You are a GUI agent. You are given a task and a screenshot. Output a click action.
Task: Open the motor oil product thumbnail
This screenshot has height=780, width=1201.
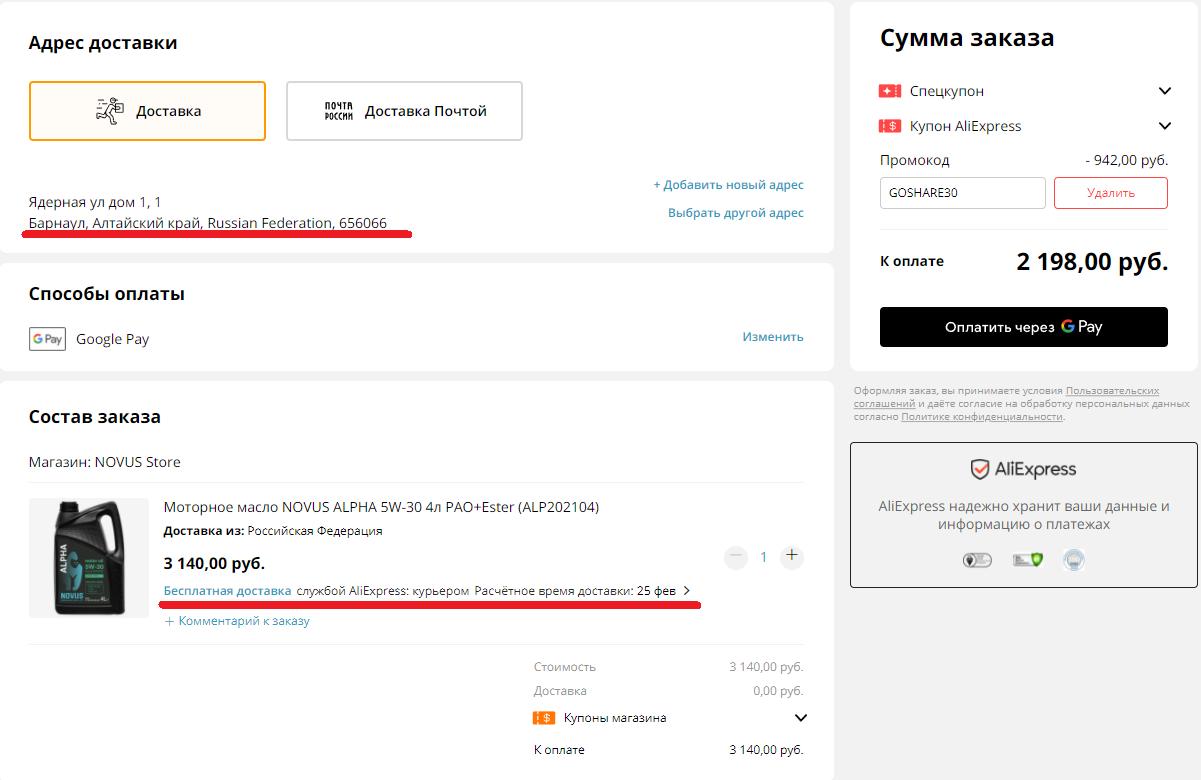coord(89,558)
